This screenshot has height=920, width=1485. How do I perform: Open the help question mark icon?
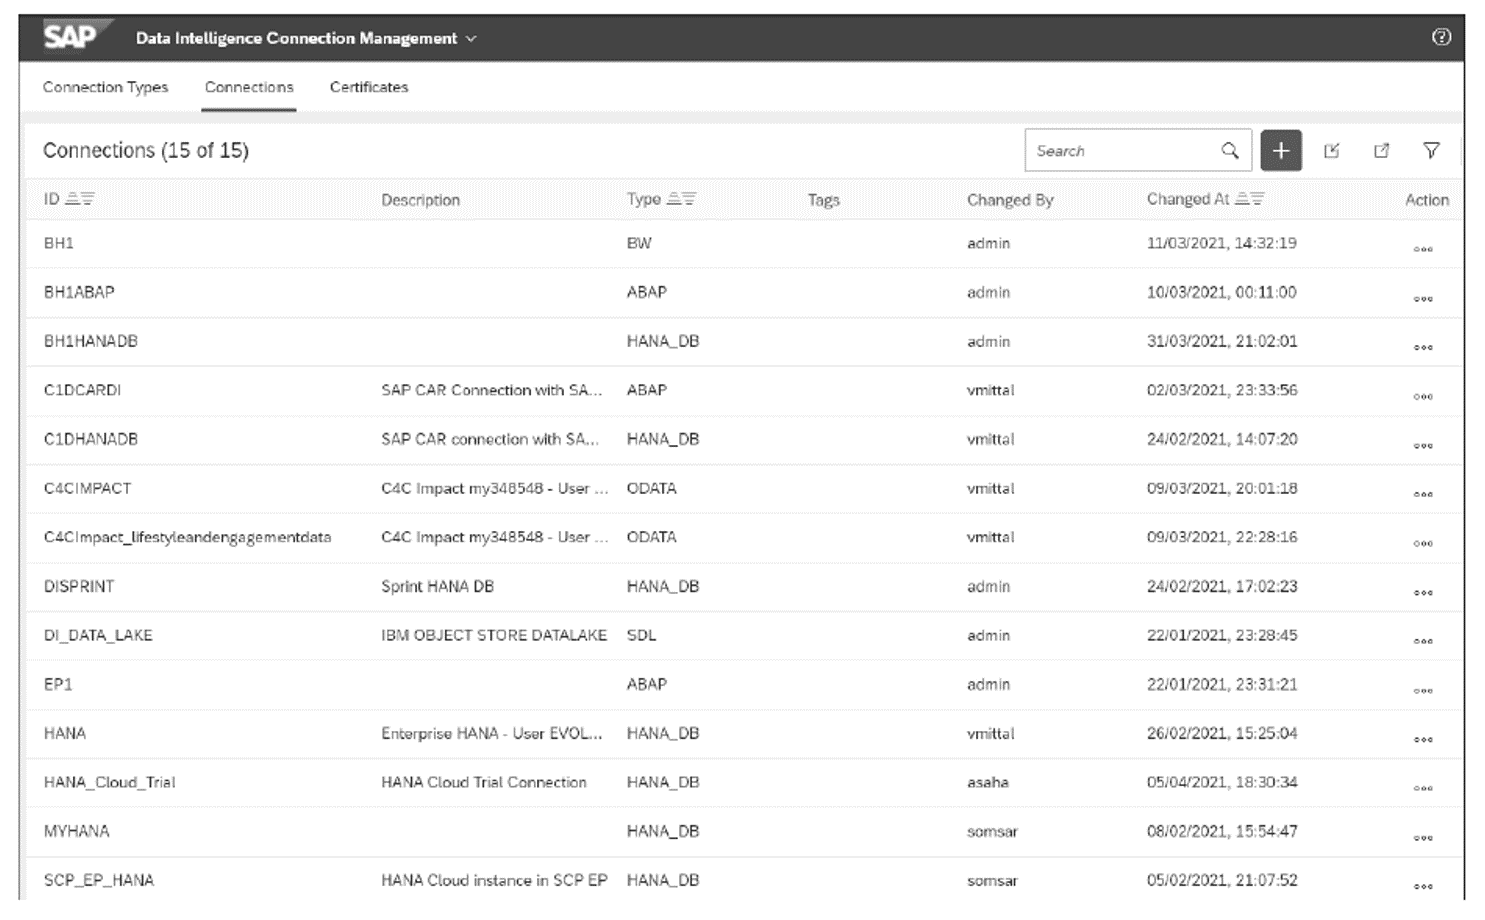pyautogui.click(x=1441, y=37)
